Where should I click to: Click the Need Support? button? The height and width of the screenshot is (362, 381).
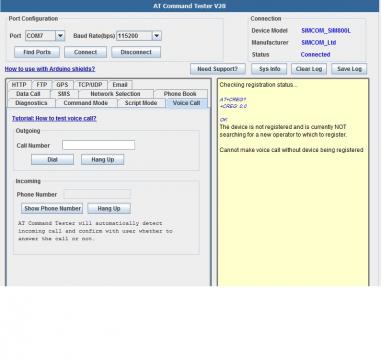click(x=218, y=69)
